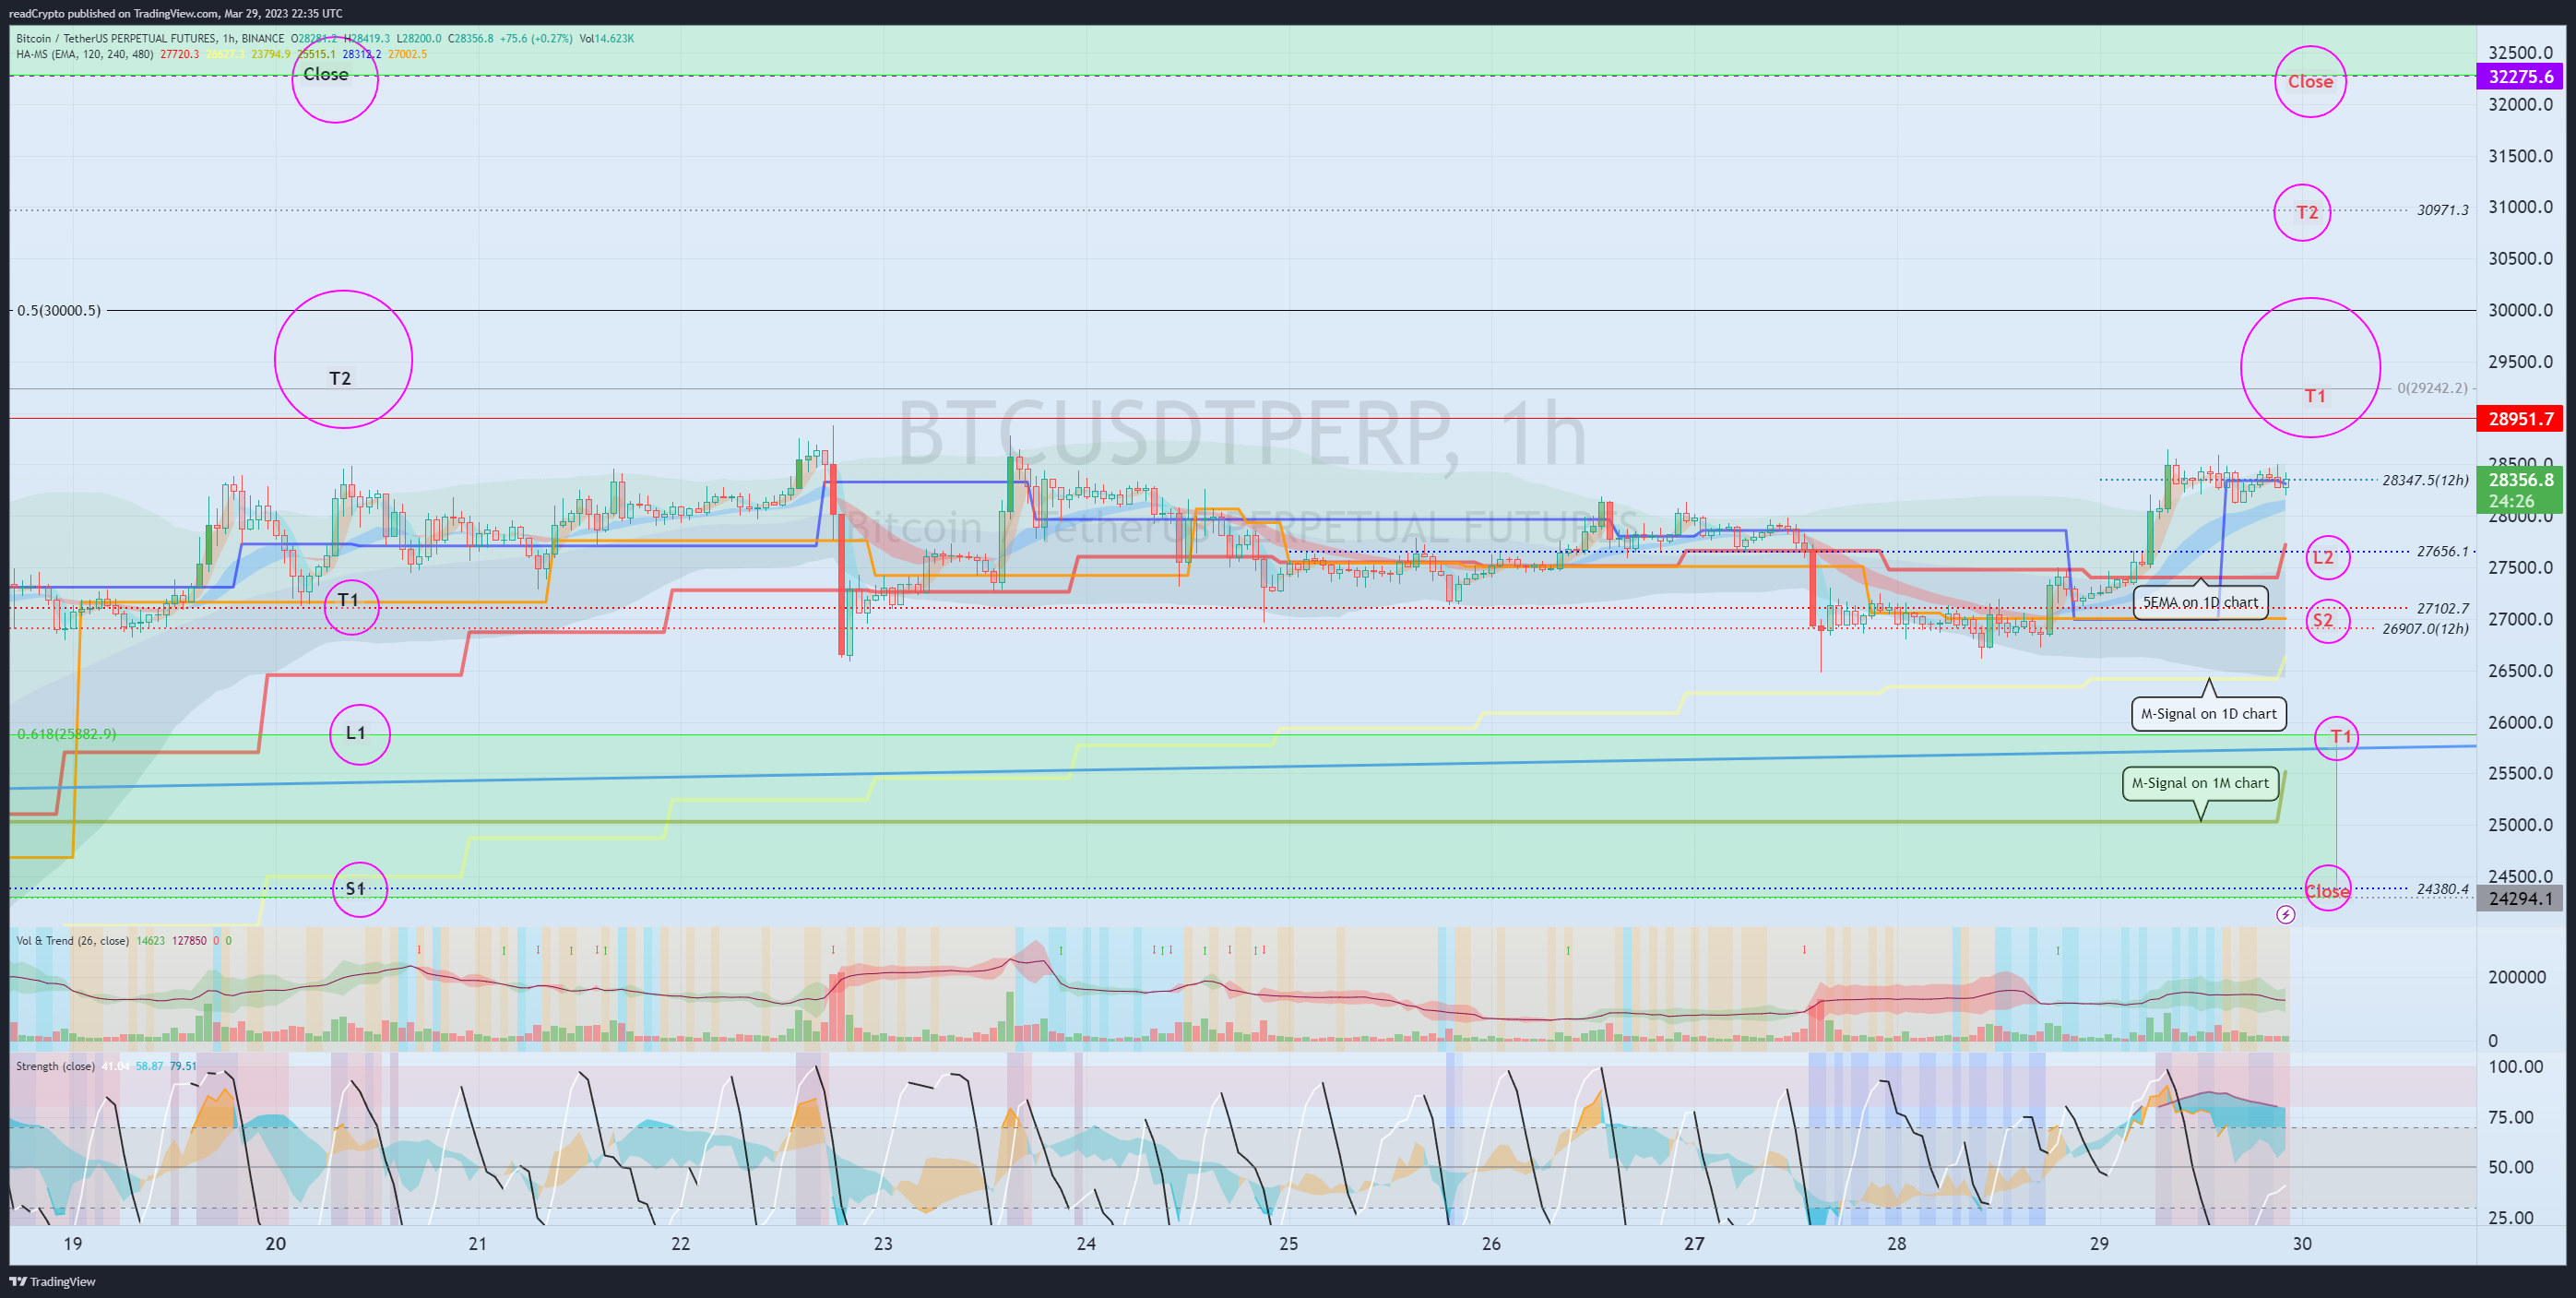Select the black T2 circled marker

(x=343, y=359)
